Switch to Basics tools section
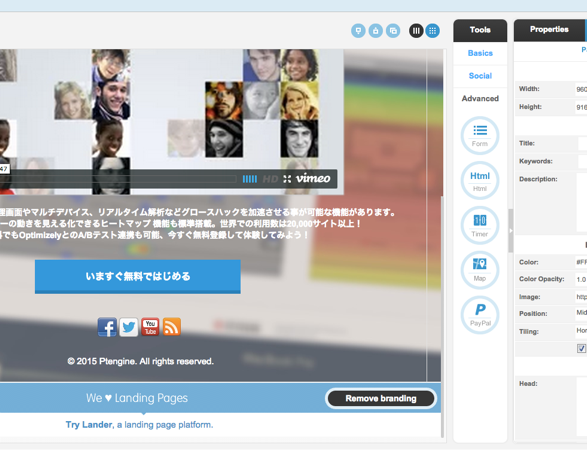This screenshot has width=587, height=450. pyautogui.click(x=480, y=53)
